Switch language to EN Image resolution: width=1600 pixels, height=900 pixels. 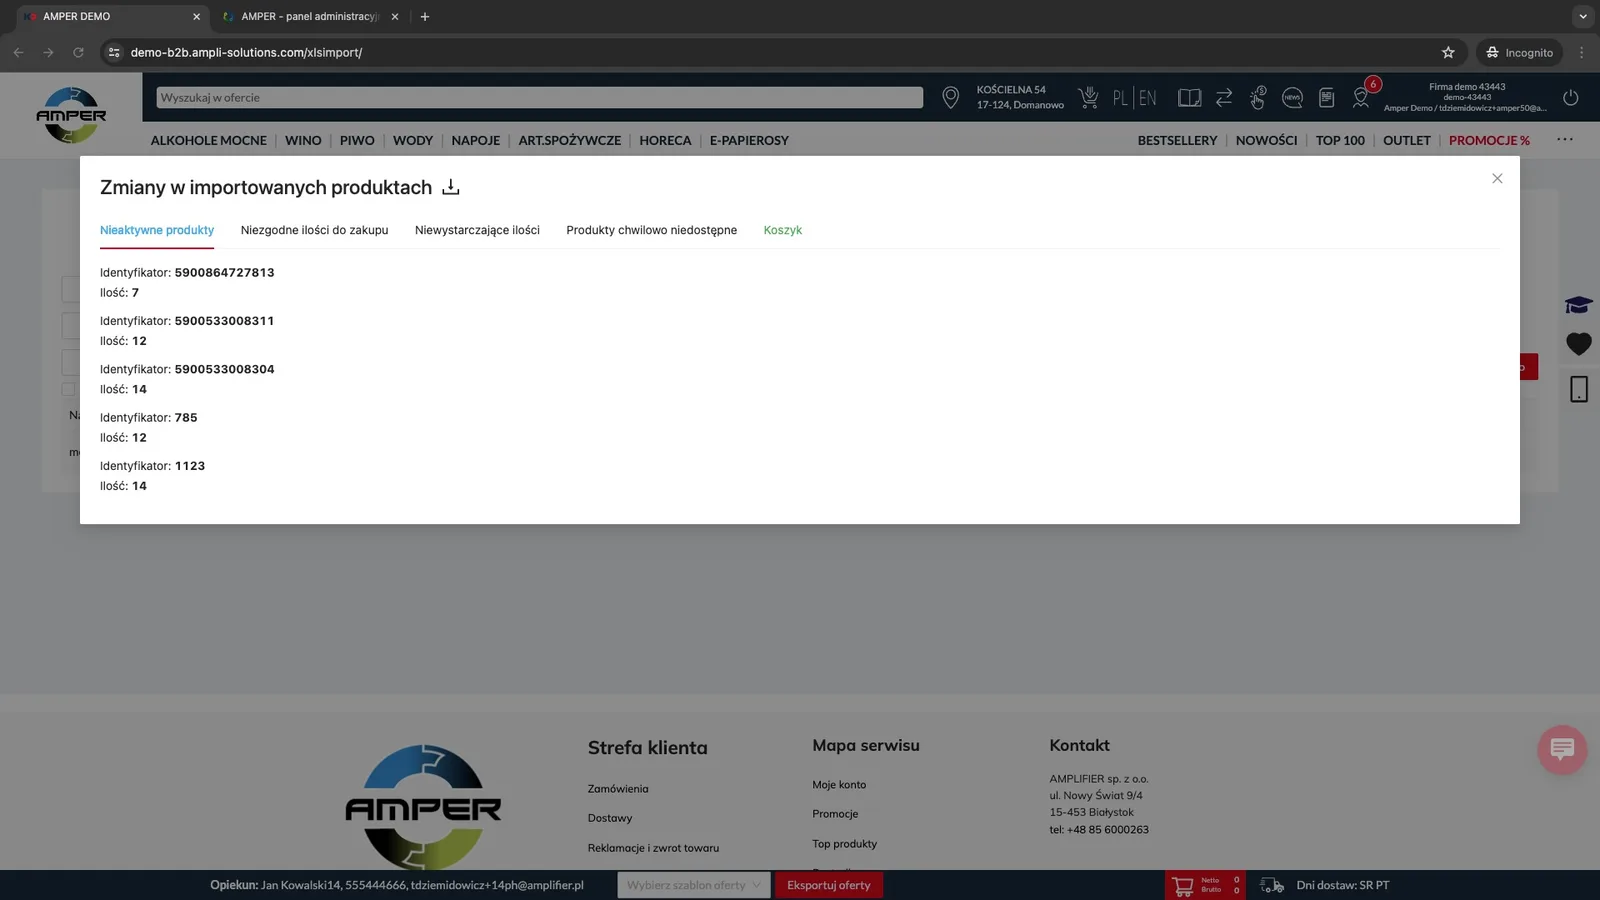point(1147,98)
